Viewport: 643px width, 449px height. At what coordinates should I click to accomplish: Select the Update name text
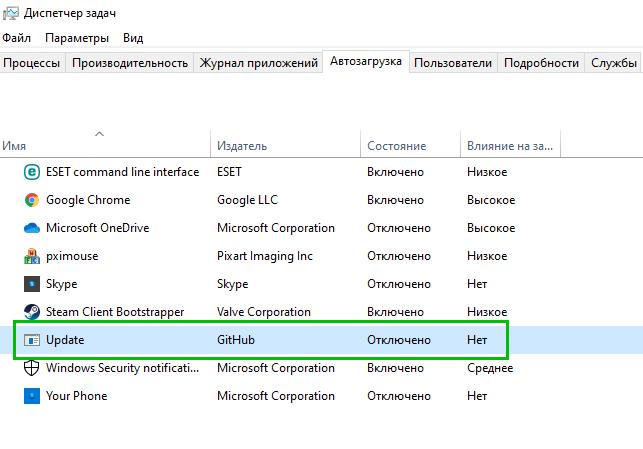pos(65,340)
